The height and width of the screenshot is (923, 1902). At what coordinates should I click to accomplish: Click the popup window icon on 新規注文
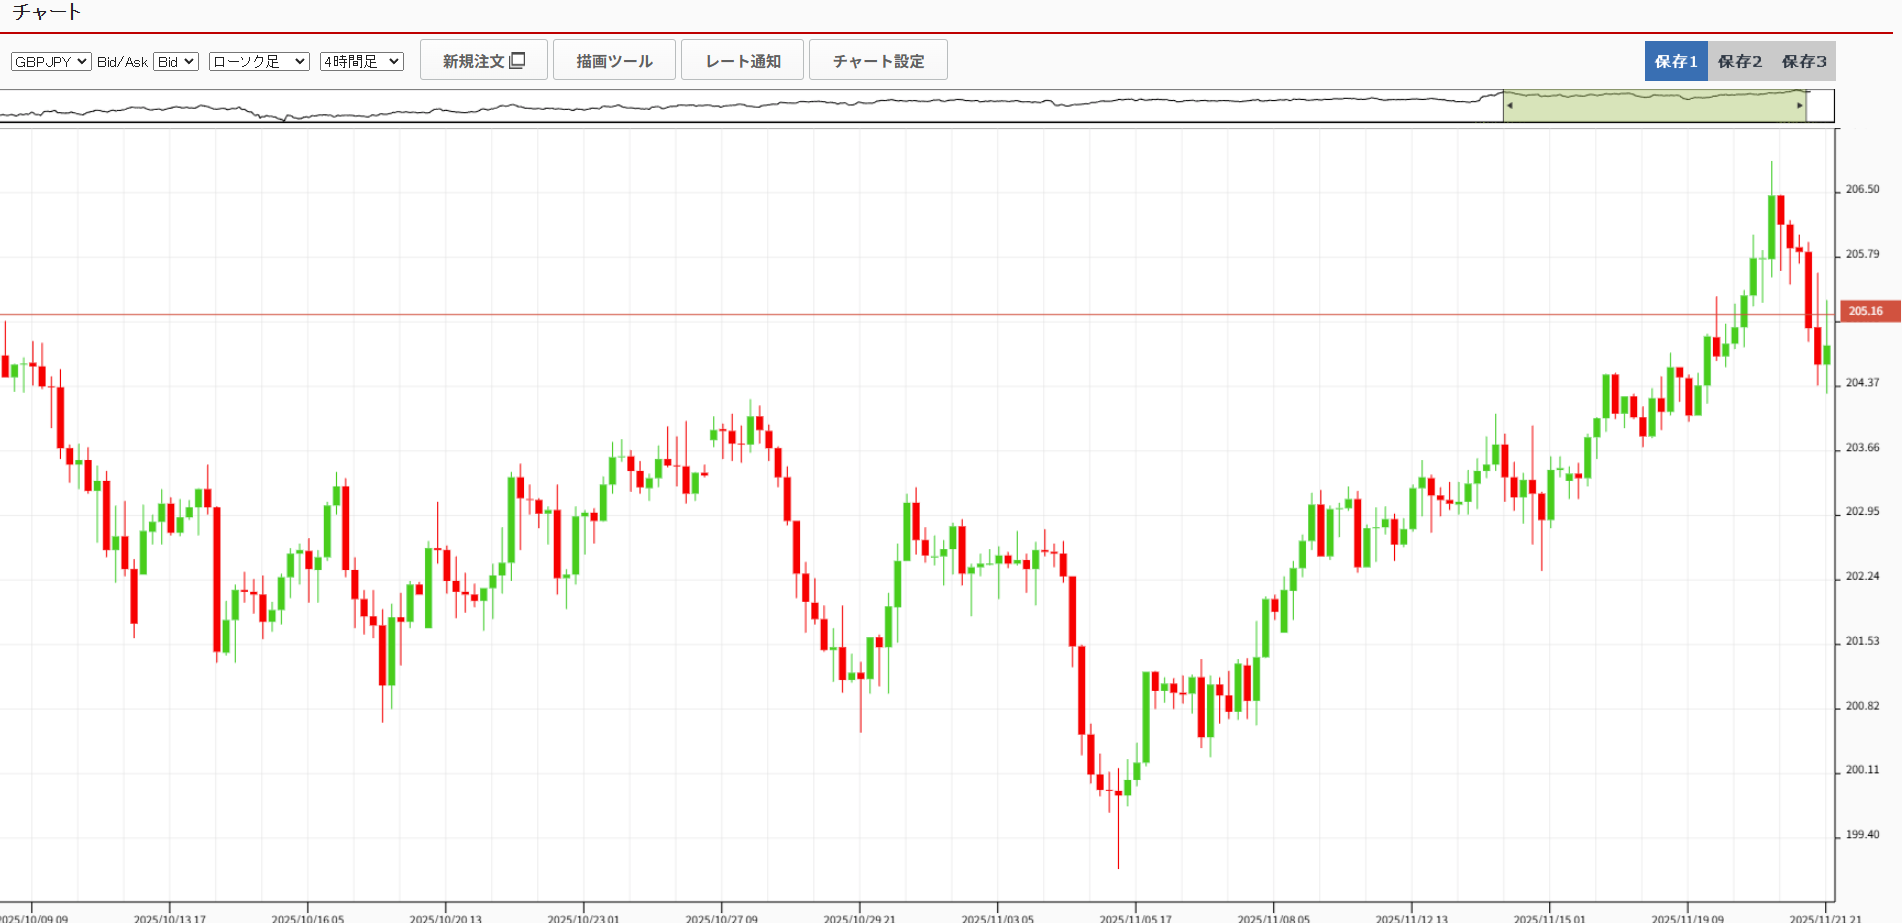tap(517, 60)
